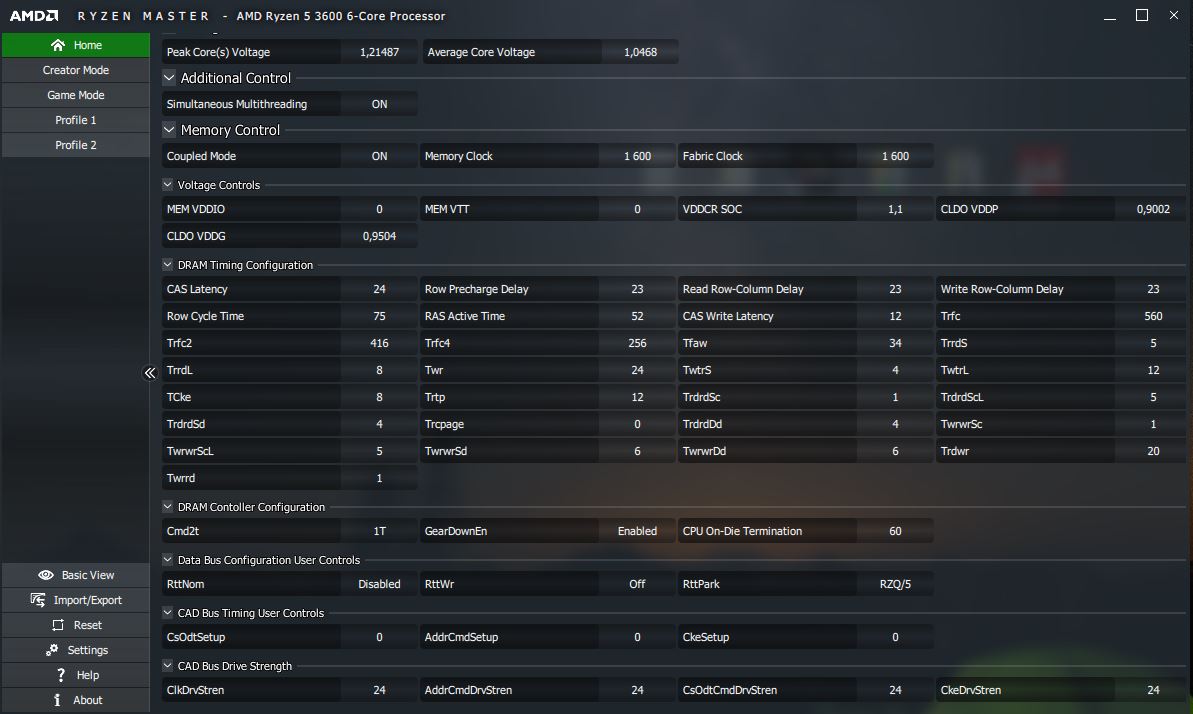Viewport: 1193px width, 714px height.
Task: Click the CkeDrvStren value 24
Action: 1153,690
